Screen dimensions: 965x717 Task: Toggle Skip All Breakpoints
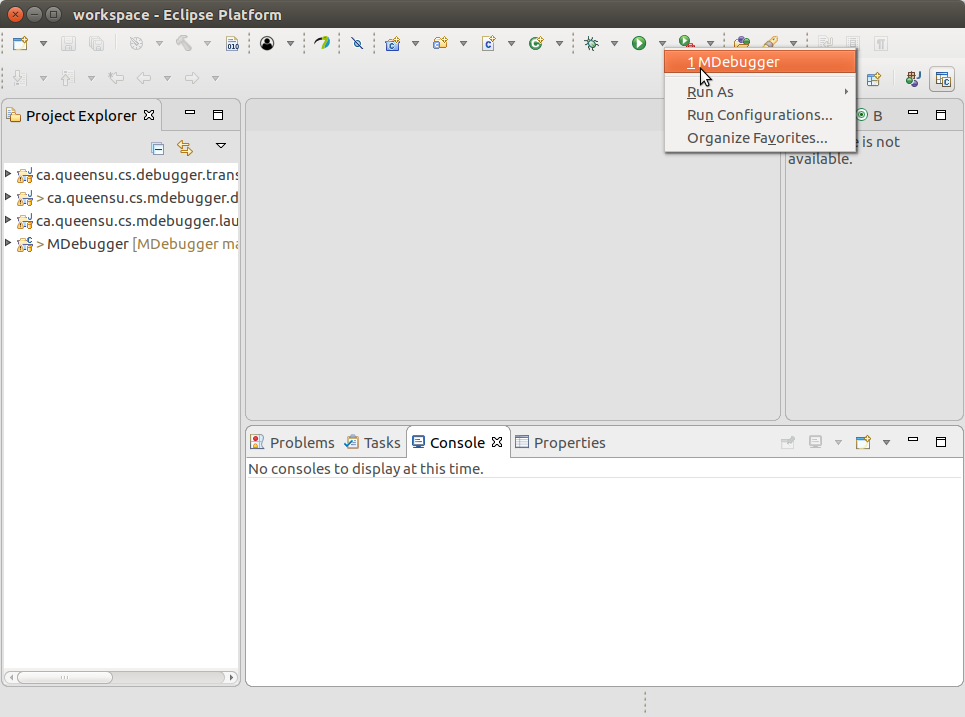point(357,43)
